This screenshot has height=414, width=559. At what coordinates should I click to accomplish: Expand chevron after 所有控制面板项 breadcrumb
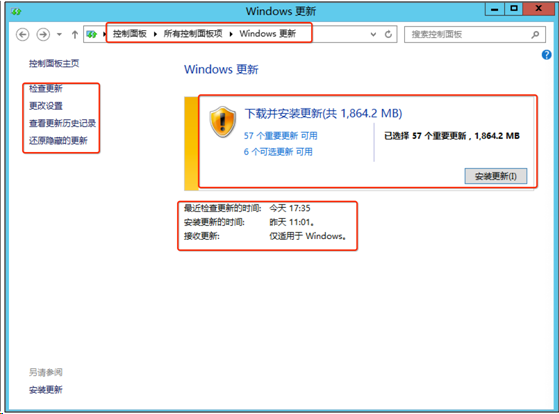231,34
